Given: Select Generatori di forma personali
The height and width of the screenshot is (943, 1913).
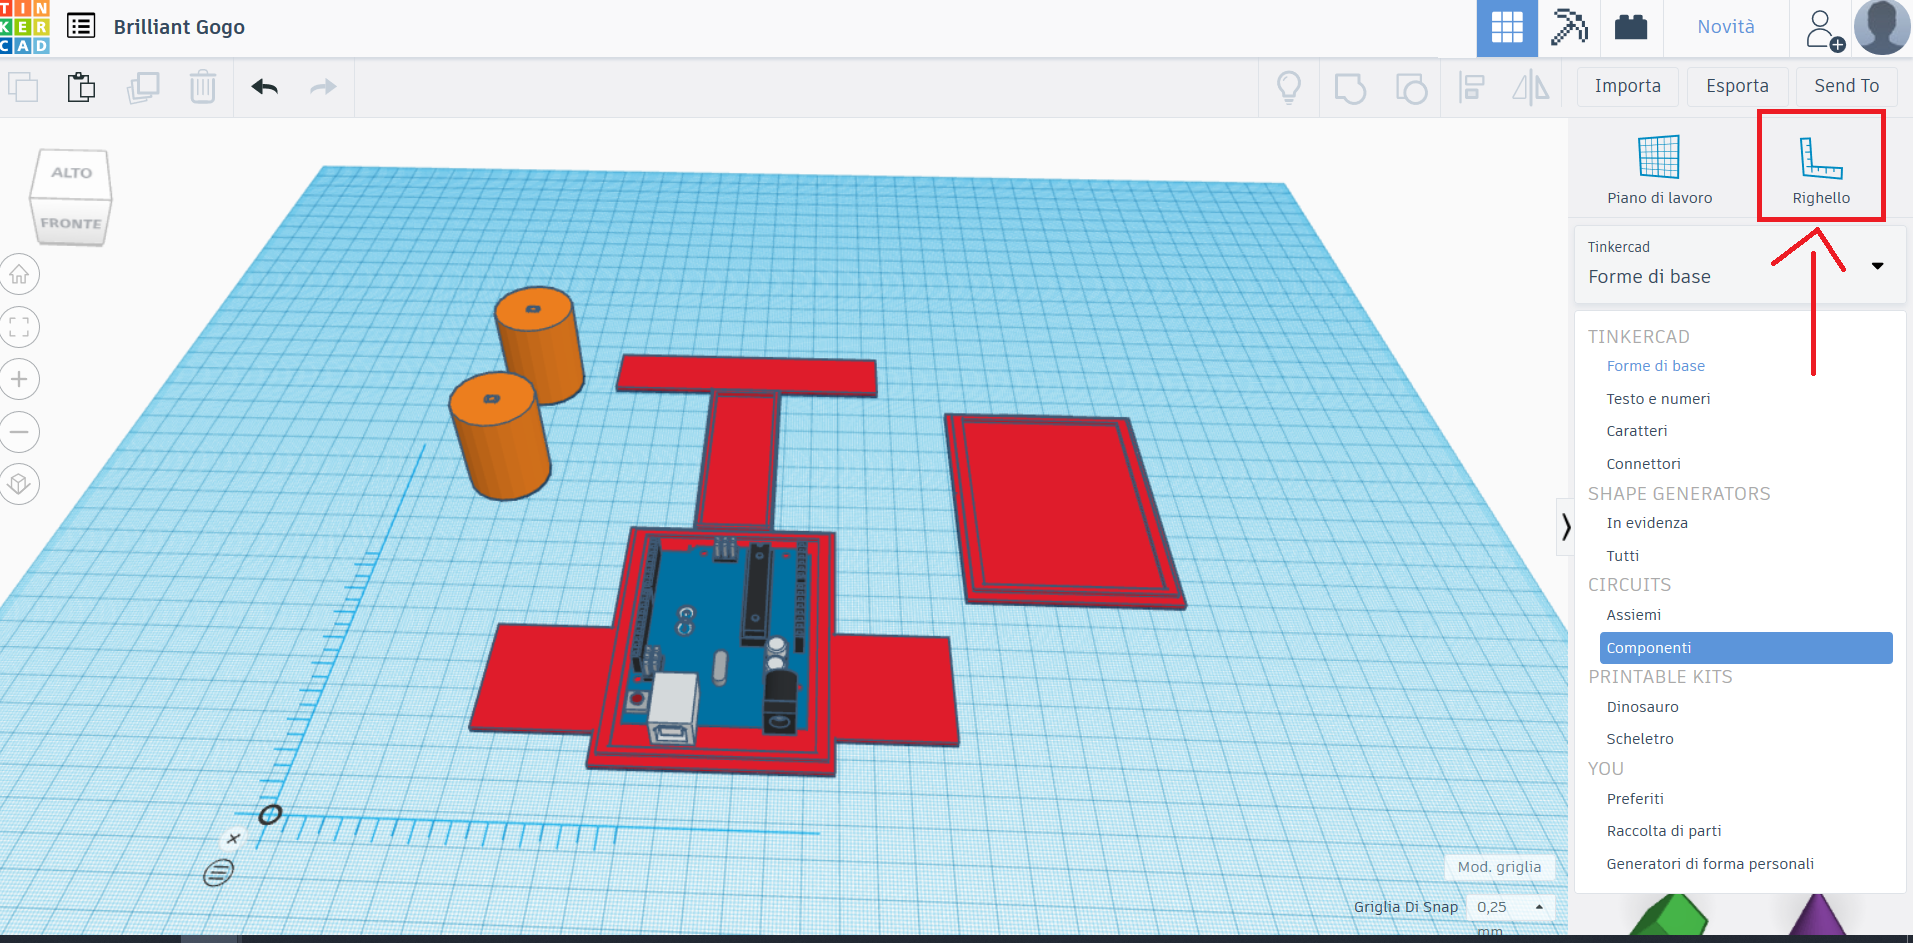Looking at the screenshot, I should point(1710,864).
